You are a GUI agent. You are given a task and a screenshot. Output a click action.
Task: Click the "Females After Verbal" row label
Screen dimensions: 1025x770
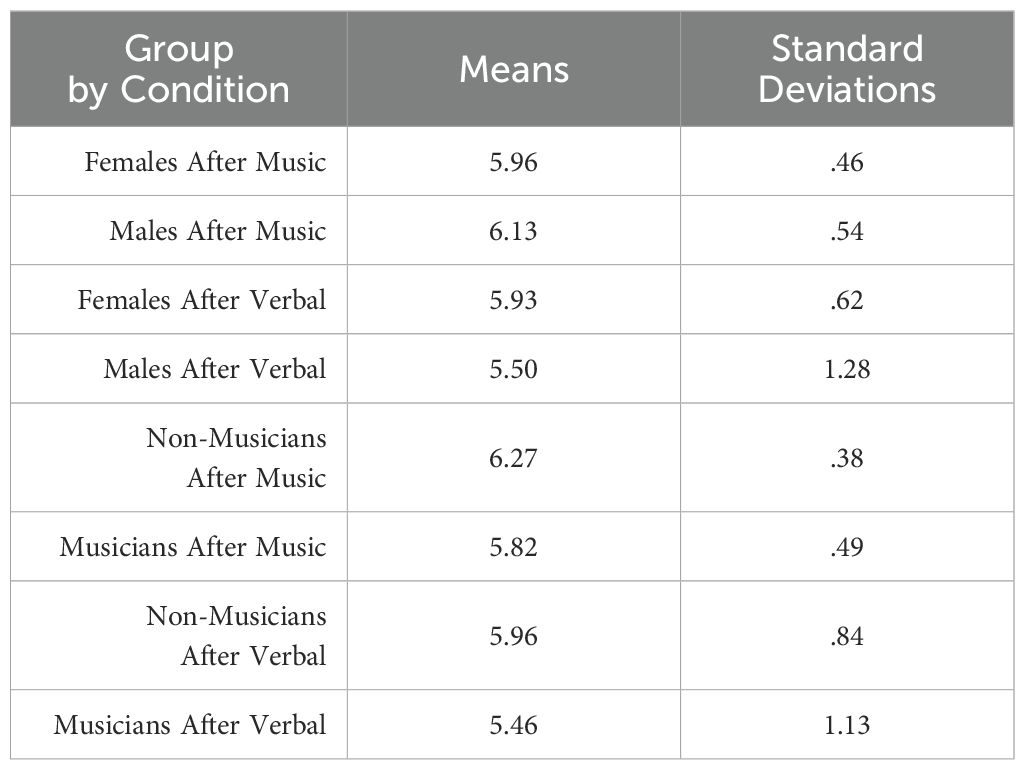tap(202, 300)
